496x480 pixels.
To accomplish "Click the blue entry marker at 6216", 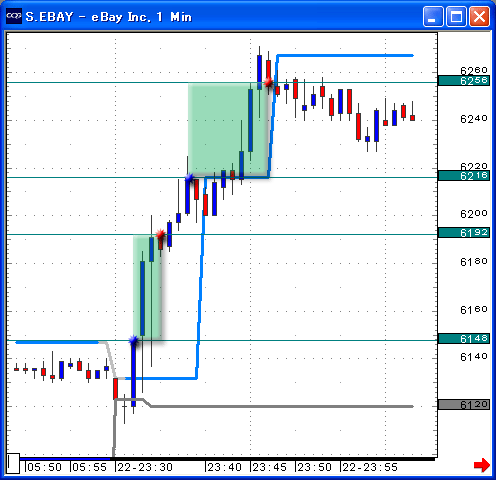I will [x=189, y=178].
